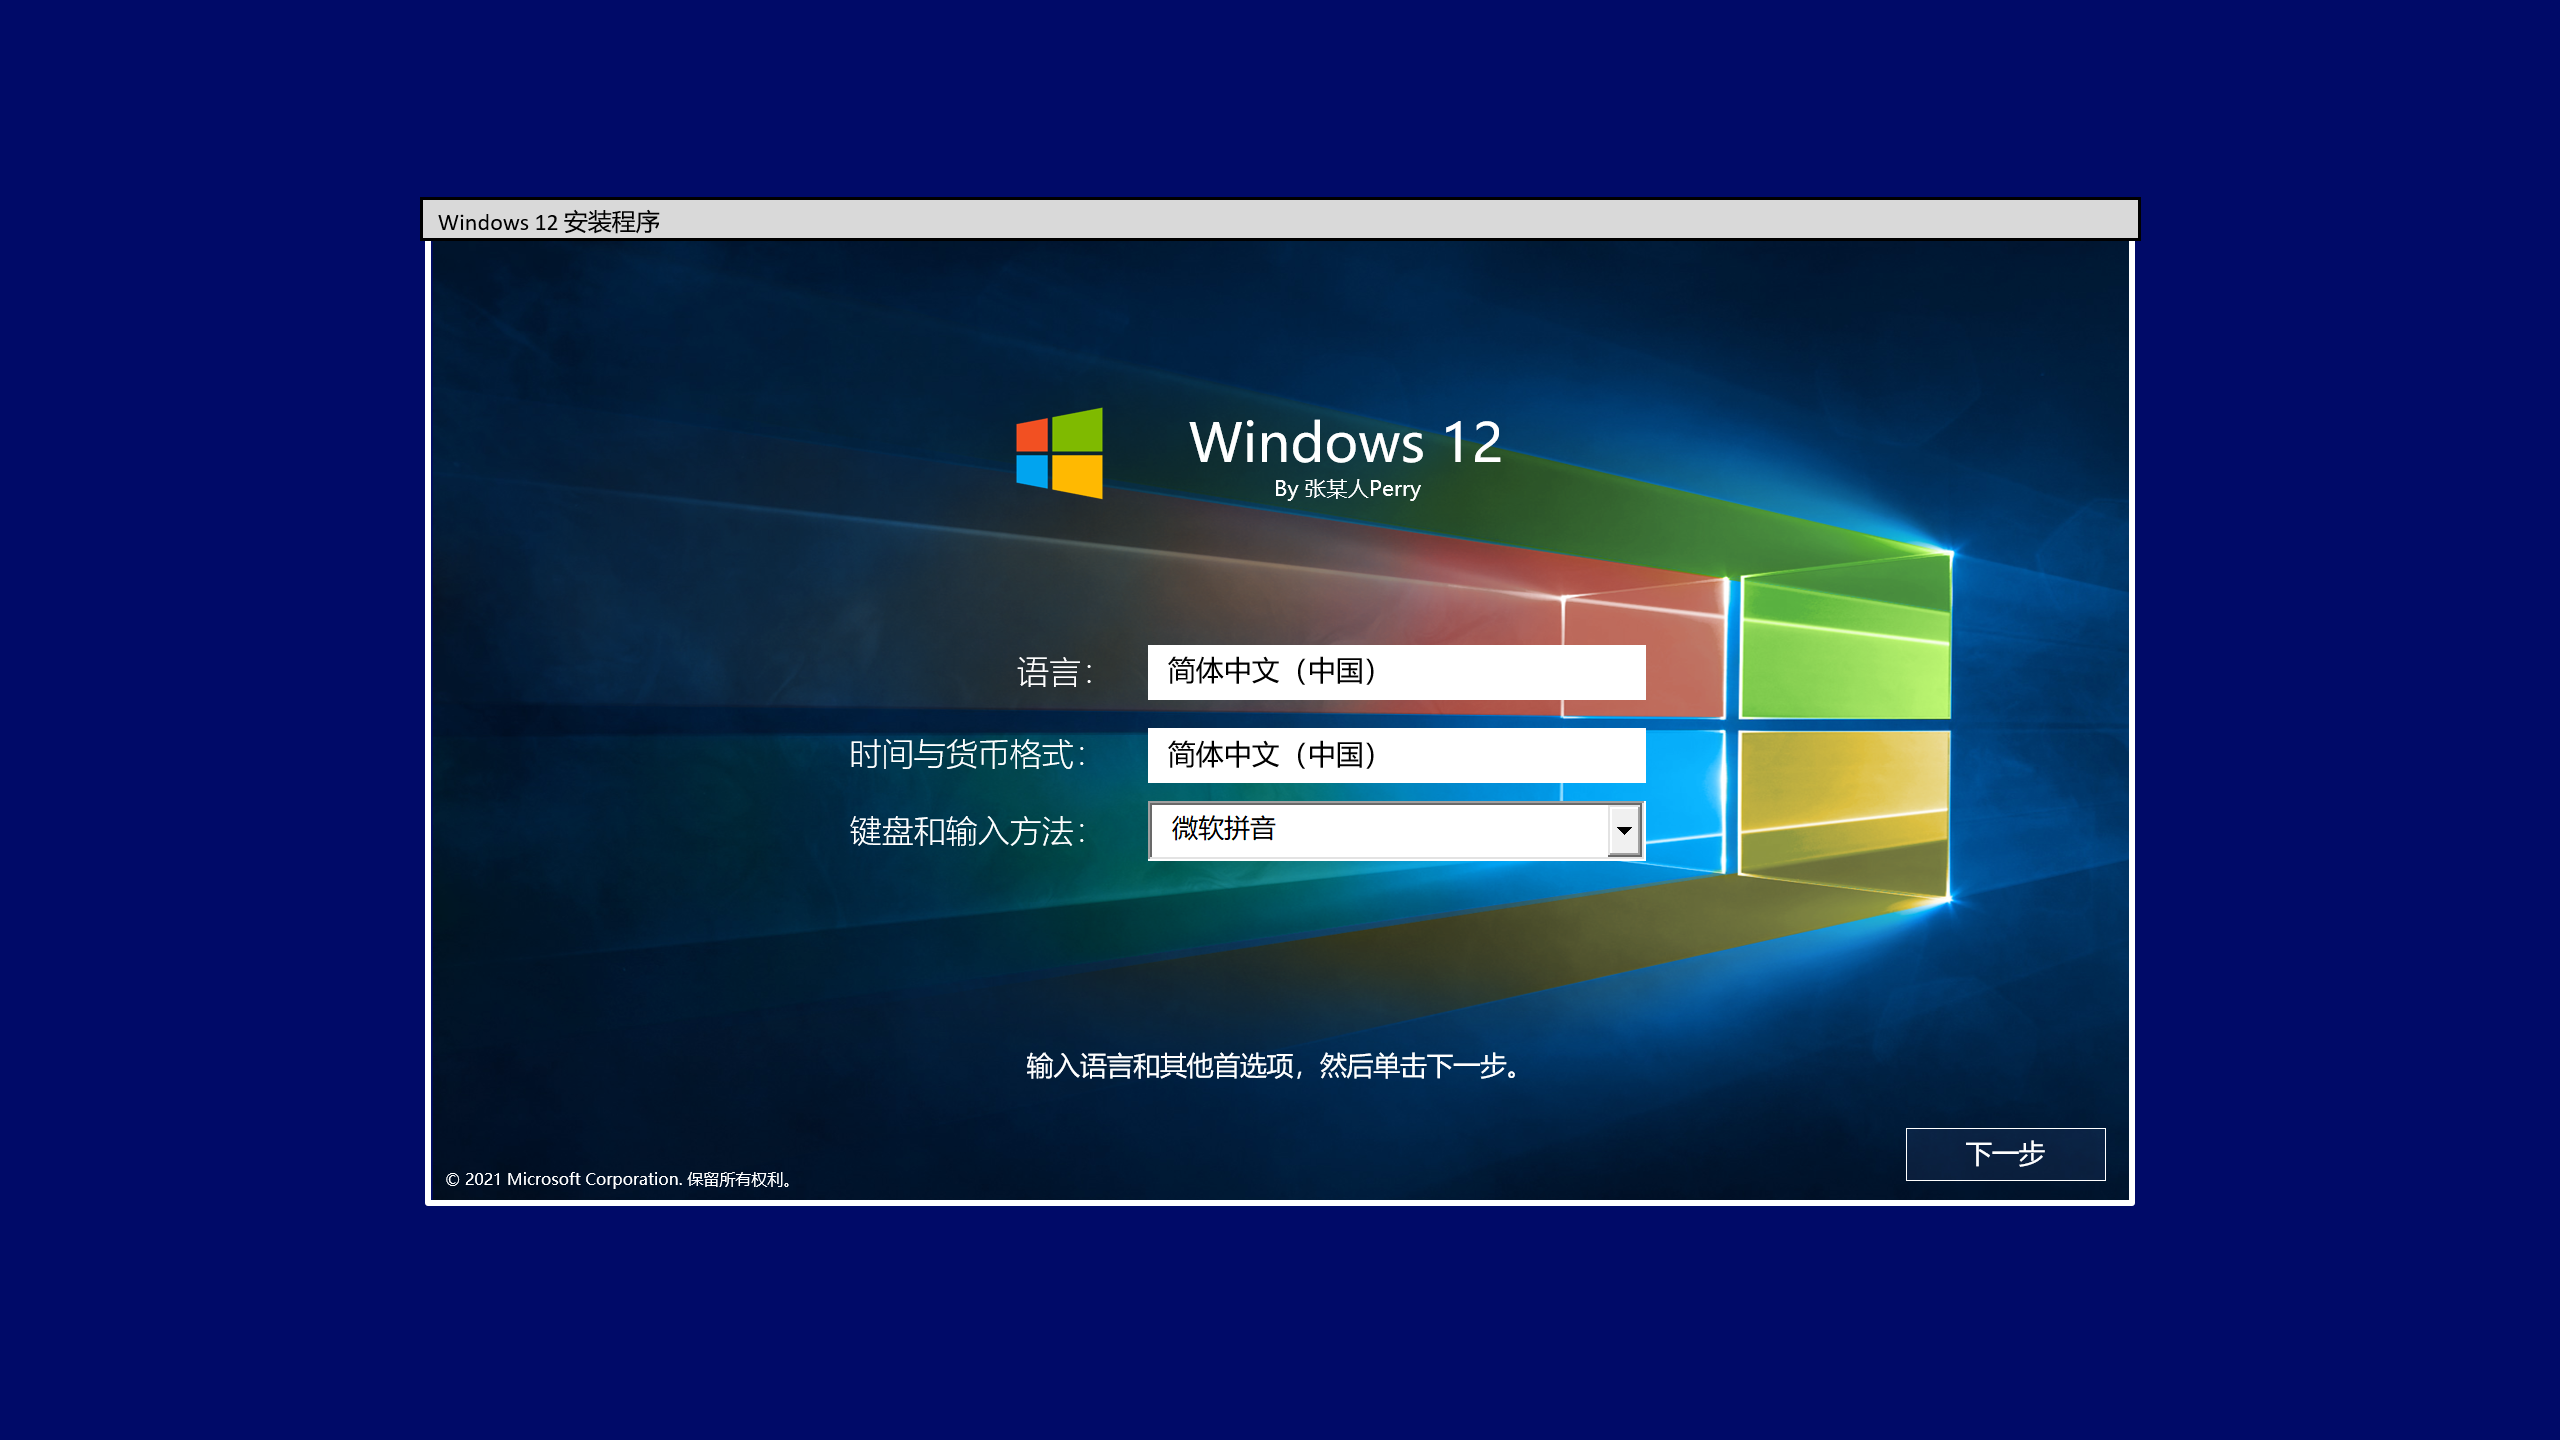Click the Microsoft copyright notice text
The height and width of the screenshot is (1440, 2560).
[x=618, y=1178]
